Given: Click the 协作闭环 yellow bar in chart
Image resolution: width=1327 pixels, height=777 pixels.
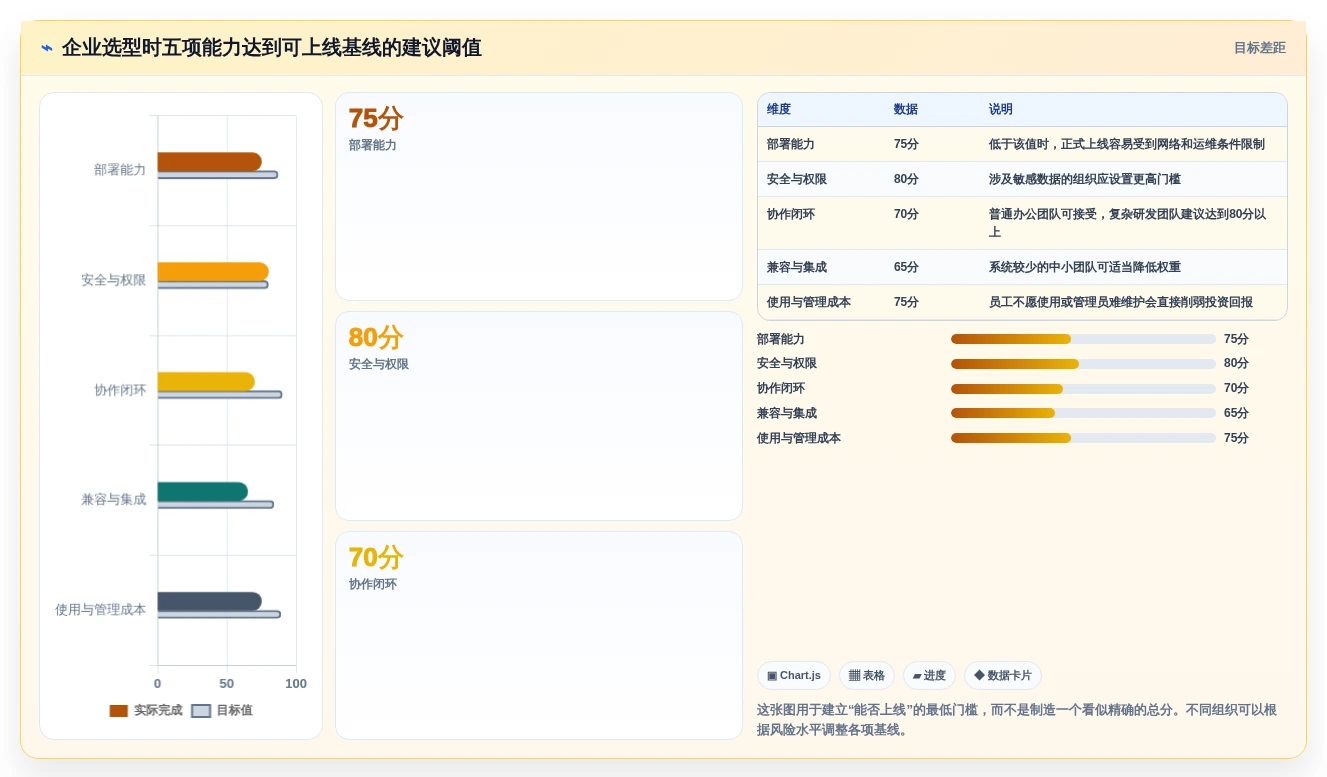Looking at the screenshot, I should tap(206, 382).
